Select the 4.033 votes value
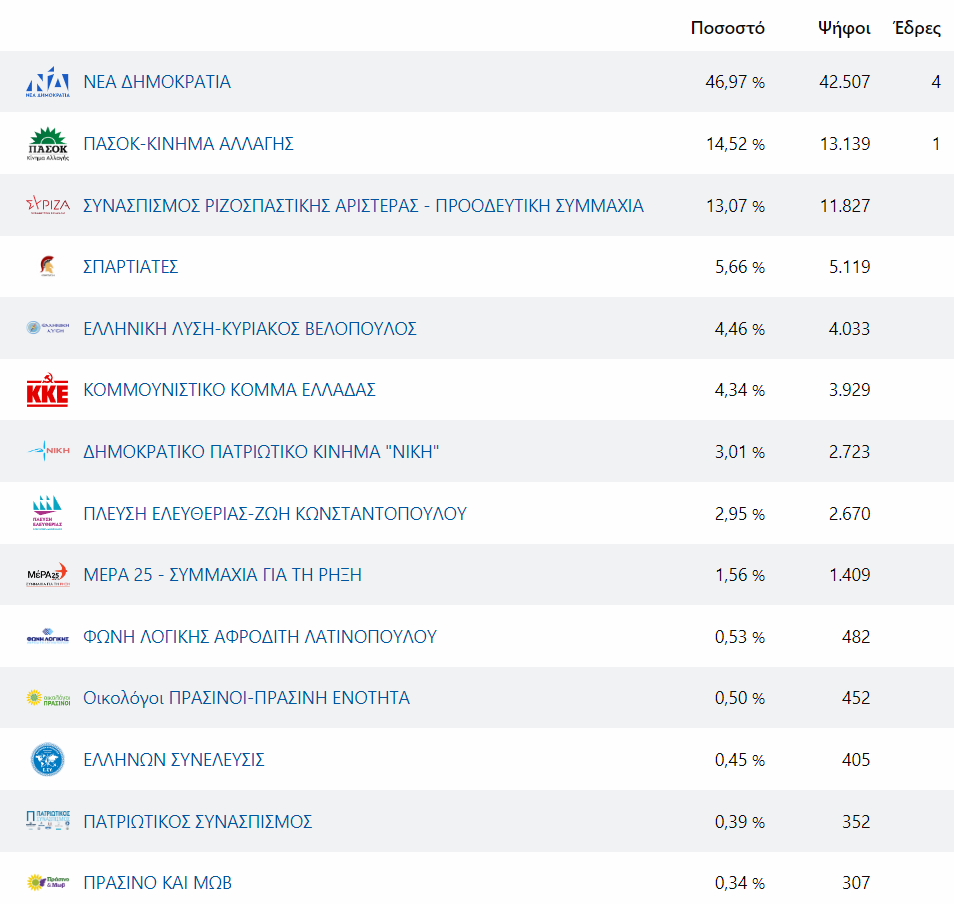This screenshot has height=904, width=954. [x=849, y=329]
